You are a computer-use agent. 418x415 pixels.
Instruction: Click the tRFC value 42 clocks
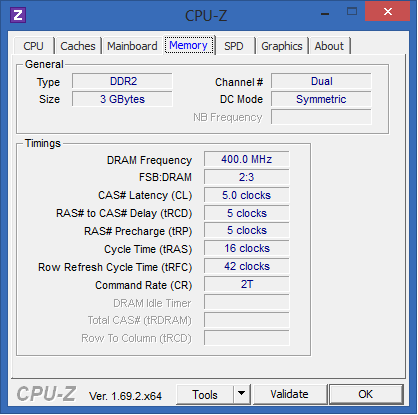(x=247, y=267)
